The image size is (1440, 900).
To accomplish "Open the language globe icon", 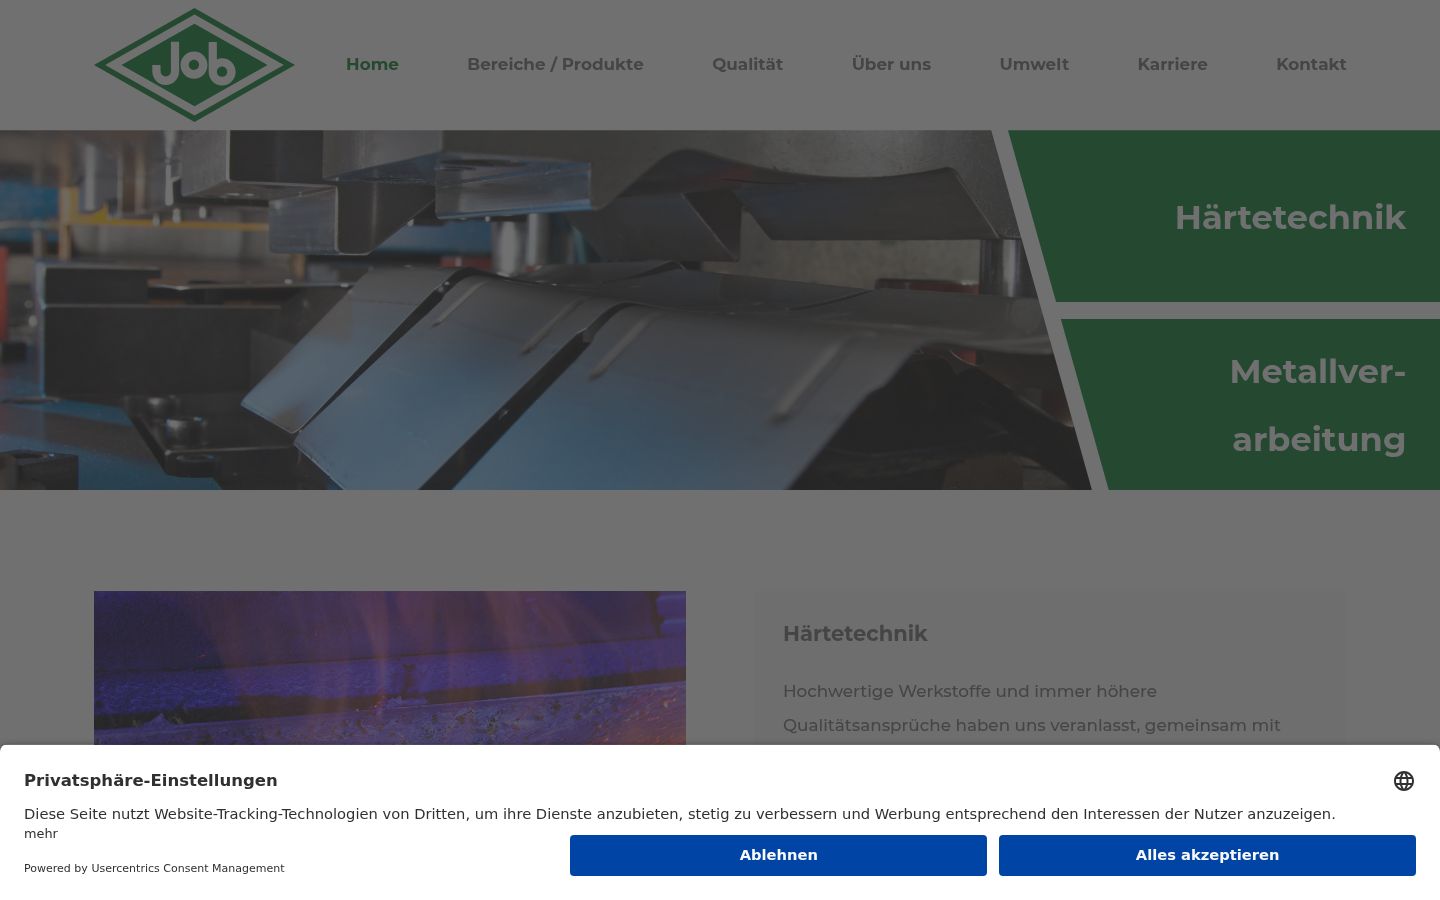I will (x=1404, y=781).
